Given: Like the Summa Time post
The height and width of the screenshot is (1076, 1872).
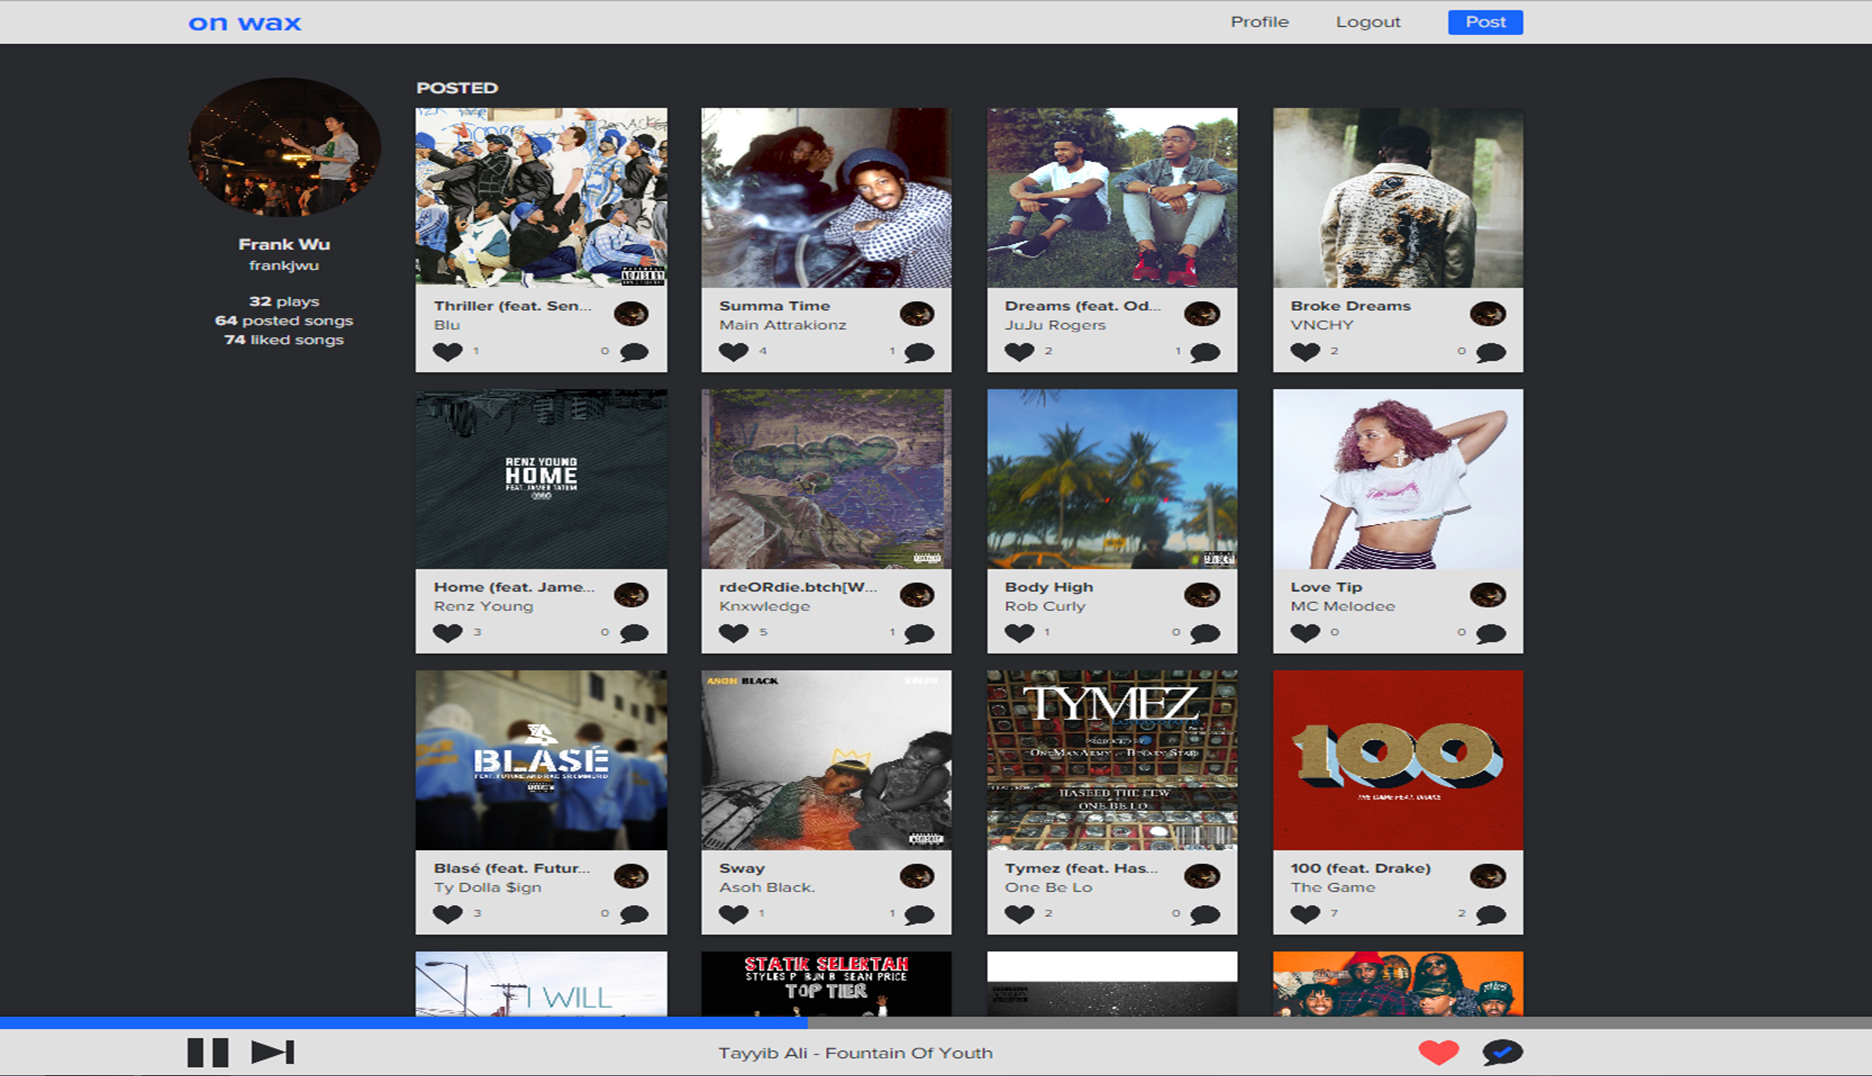Looking at the screenshot, I should pyautogui.click(x=733, y=352).
